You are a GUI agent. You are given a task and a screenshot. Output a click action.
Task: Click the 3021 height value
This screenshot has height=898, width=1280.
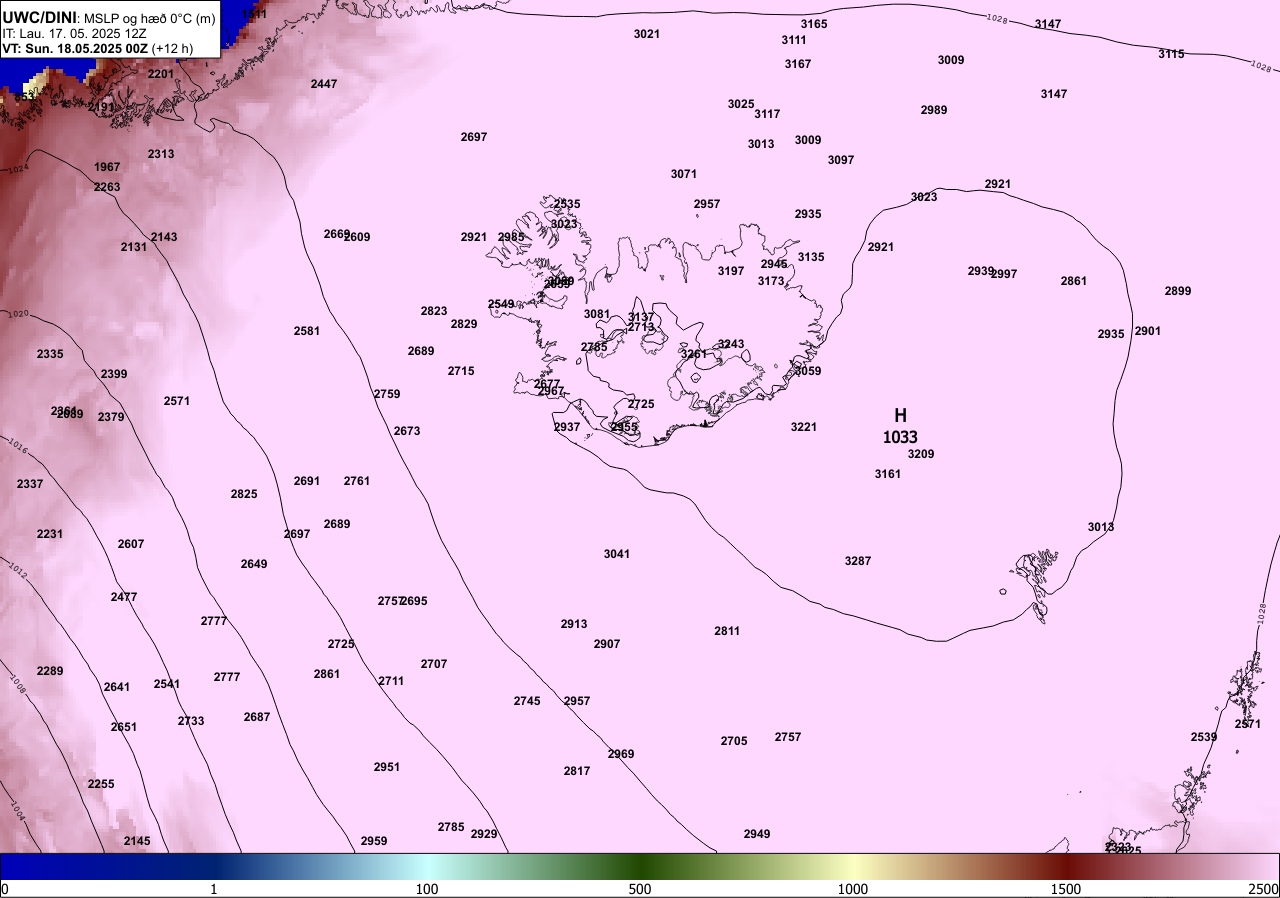(x=647, y=34)
